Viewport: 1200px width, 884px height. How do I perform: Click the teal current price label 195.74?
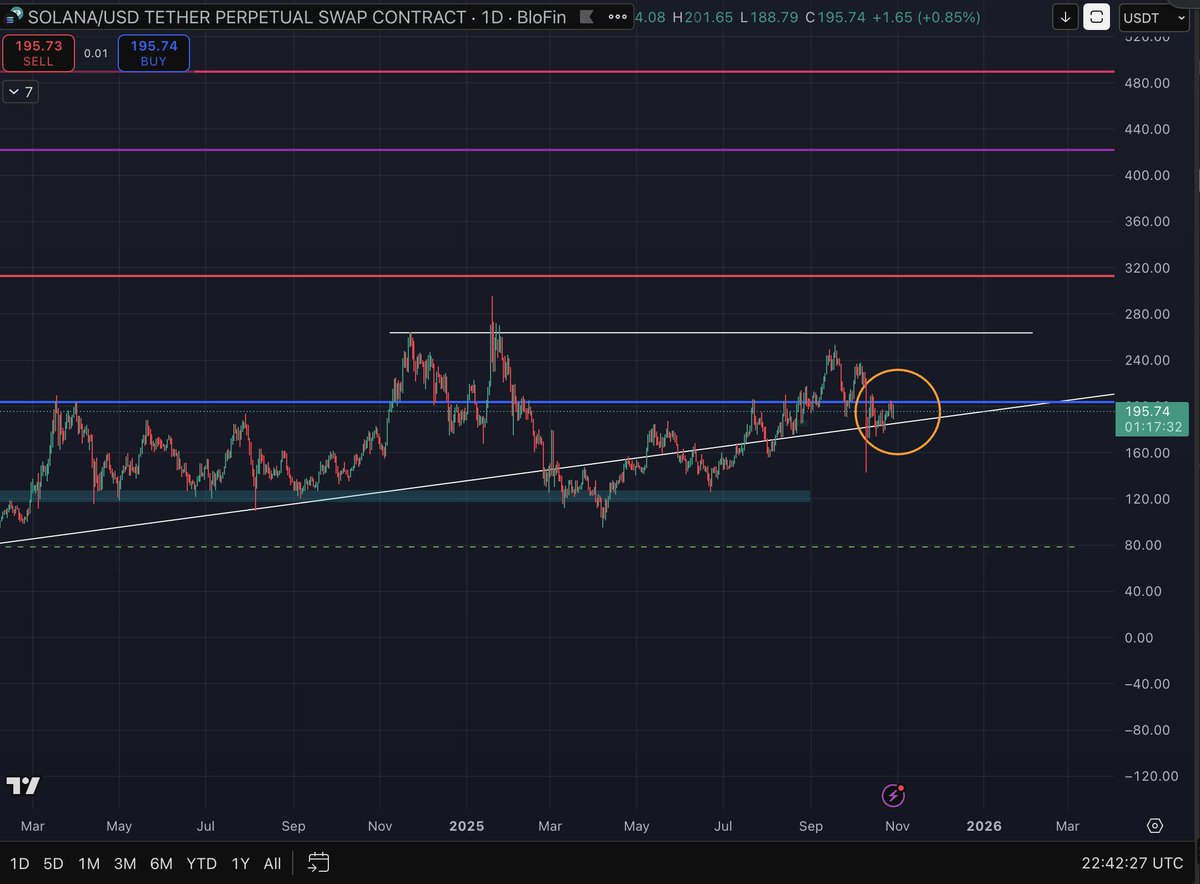point(1151,411)
